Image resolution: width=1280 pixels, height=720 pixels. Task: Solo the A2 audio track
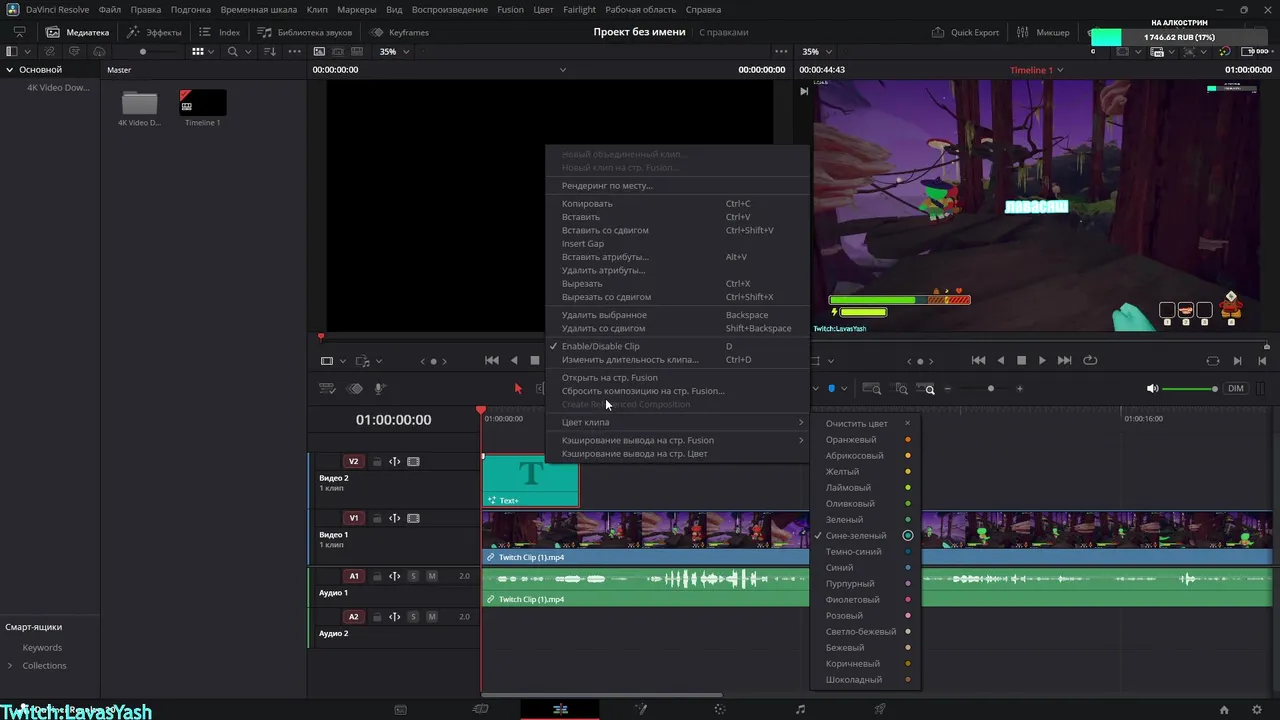413,617
